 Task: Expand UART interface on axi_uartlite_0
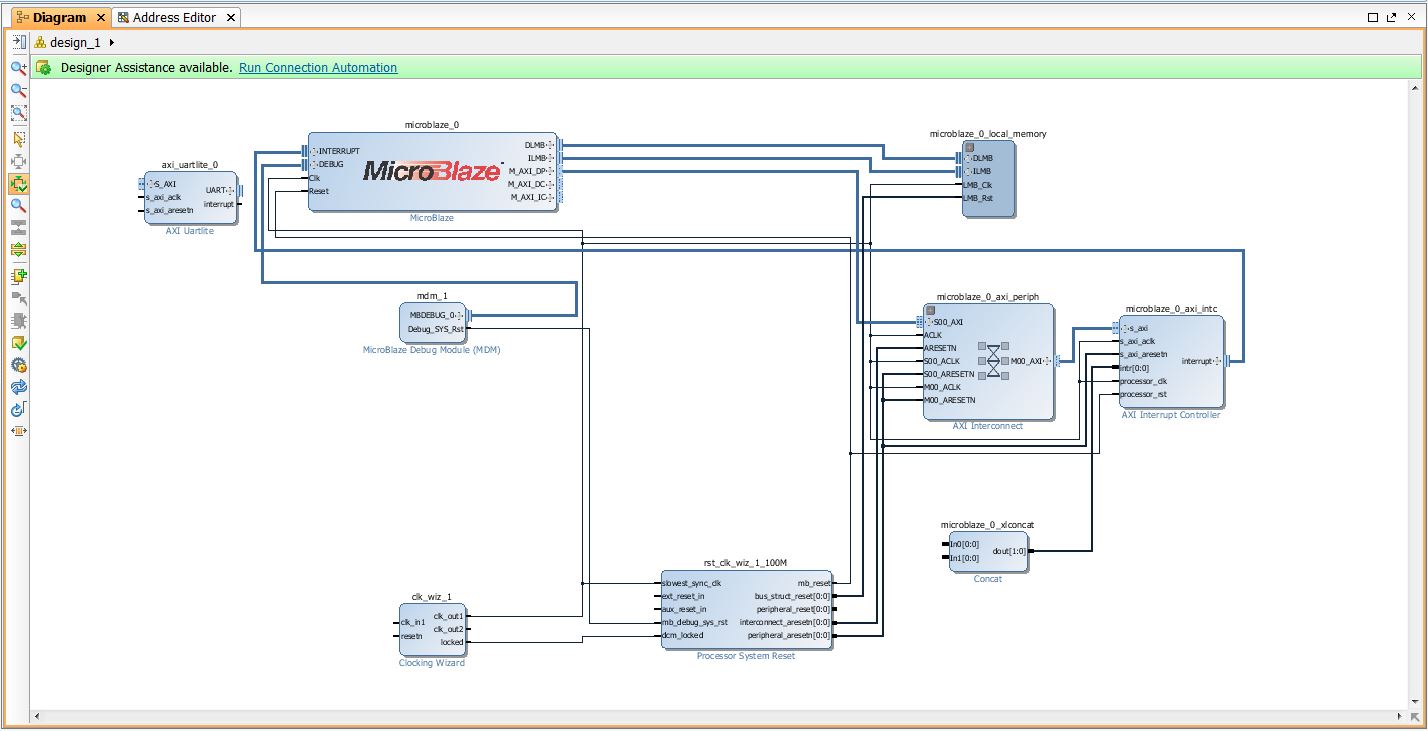(x=230, y=190)
